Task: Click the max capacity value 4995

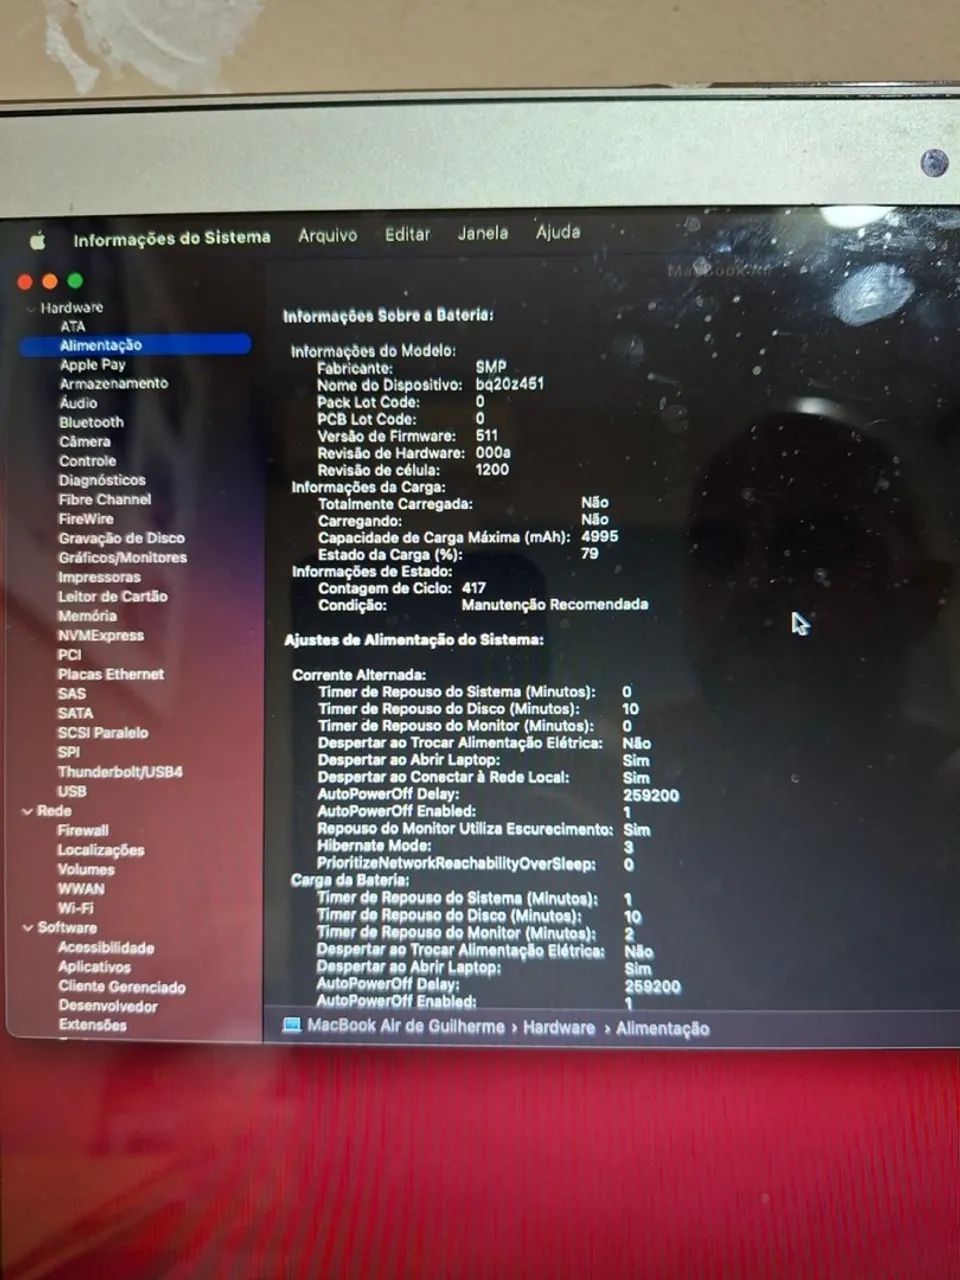Action: tap(600, 536)
